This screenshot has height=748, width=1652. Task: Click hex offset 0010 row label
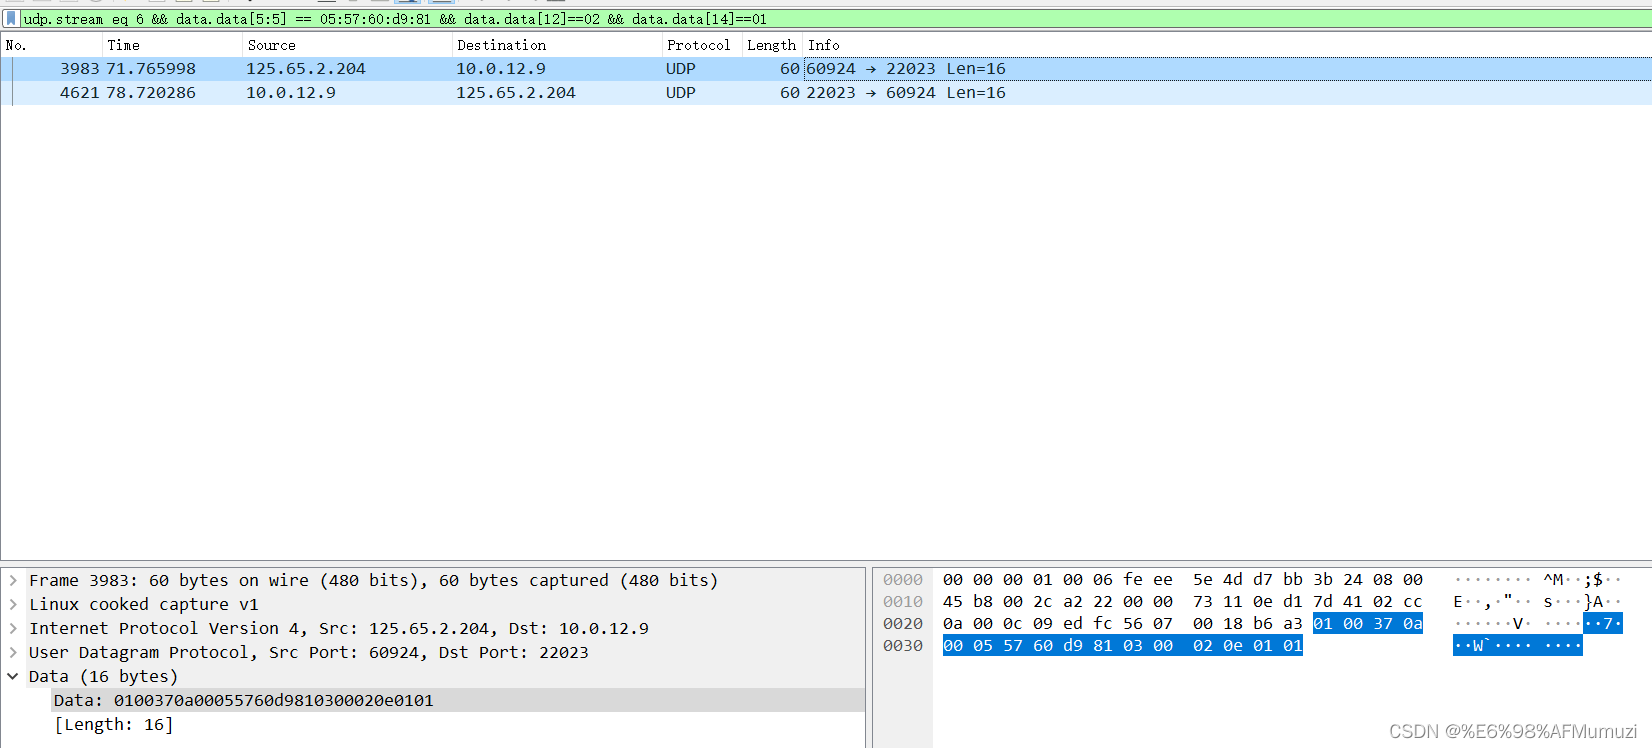[903, 602]
